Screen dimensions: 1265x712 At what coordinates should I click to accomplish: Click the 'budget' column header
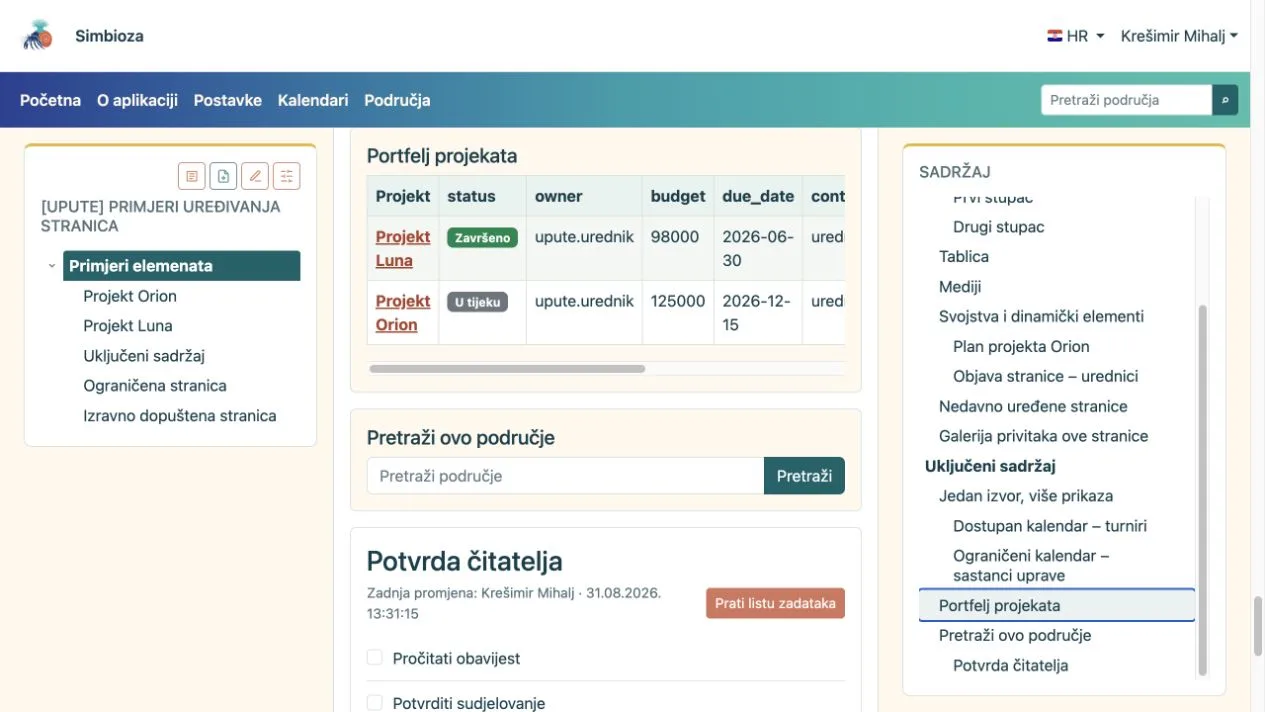[x=678, y=196]
